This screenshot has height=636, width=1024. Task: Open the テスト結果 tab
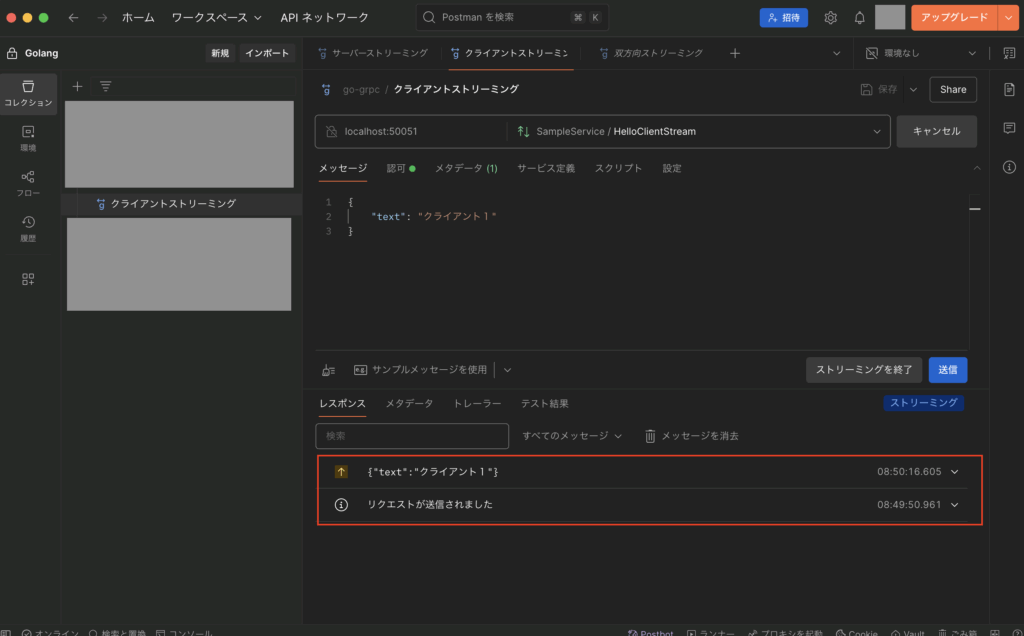click(x=544, y=404)
